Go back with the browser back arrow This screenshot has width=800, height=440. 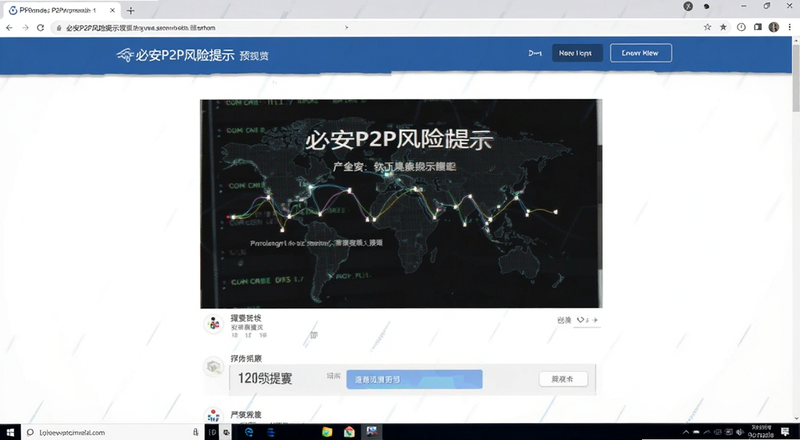tap(9, 28)
